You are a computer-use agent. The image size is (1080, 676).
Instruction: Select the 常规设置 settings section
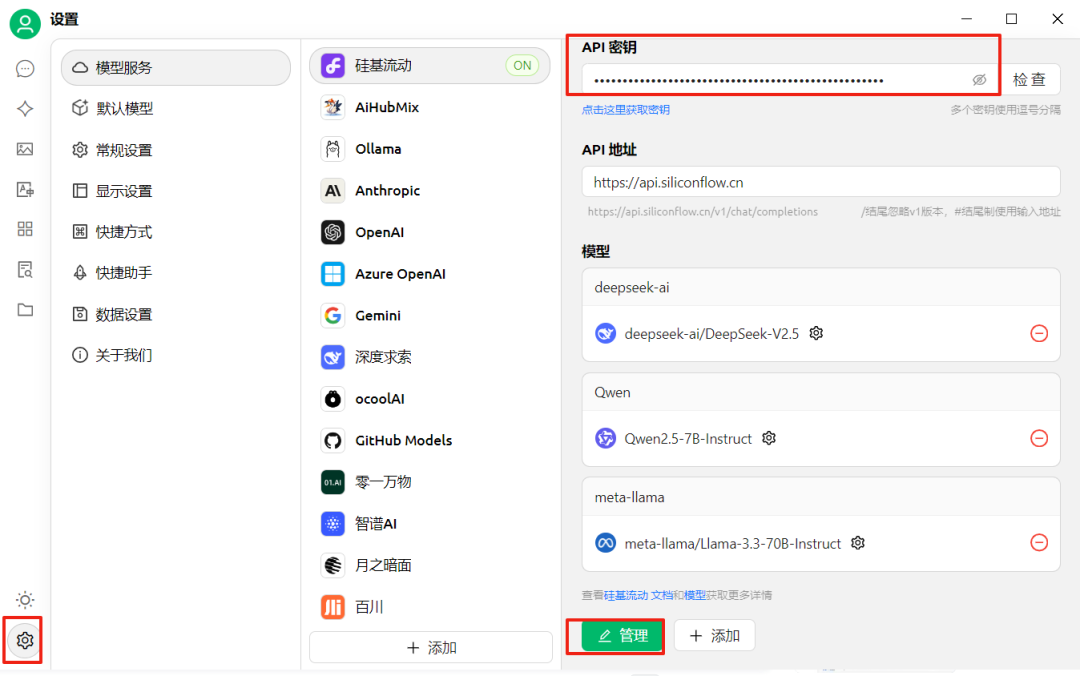pyautogui.click(x=176, y=150)
